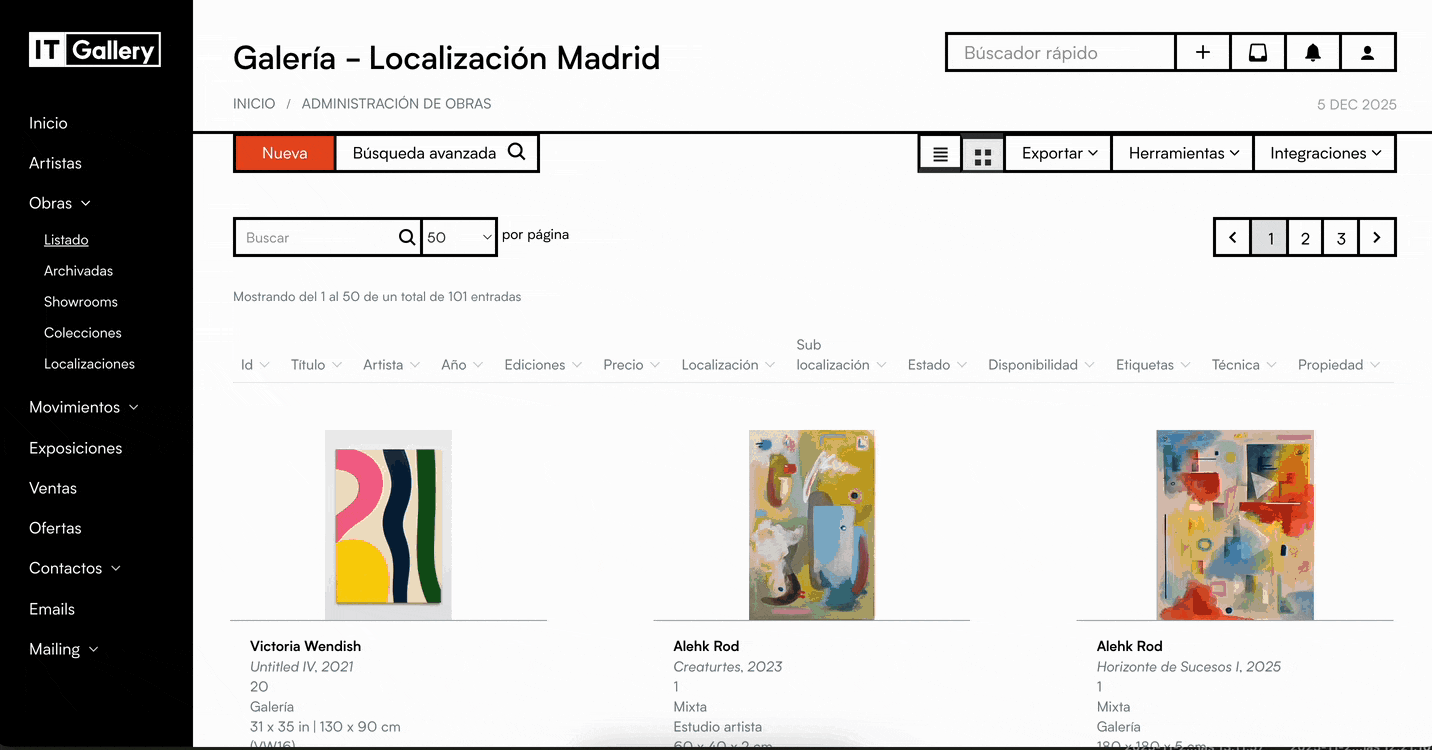Open the Integraciones dropdown

click(x=1324, y=153)
